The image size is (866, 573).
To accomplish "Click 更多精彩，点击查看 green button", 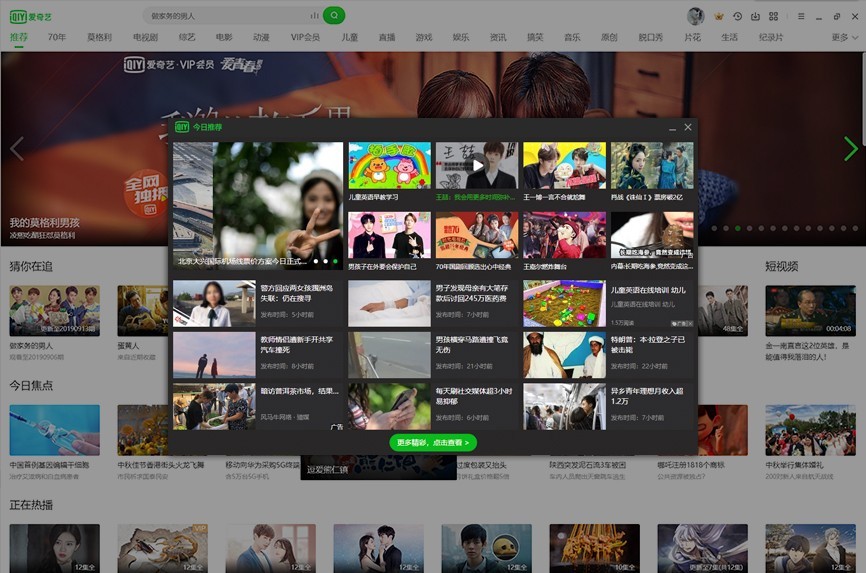I will 433,443.
